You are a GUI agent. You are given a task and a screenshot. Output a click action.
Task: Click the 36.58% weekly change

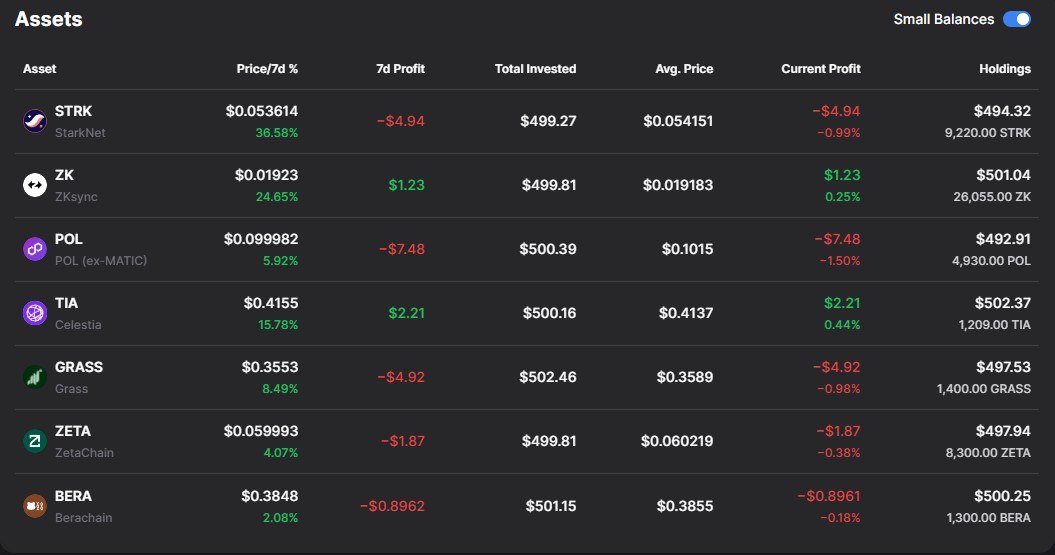click(277, 133)
